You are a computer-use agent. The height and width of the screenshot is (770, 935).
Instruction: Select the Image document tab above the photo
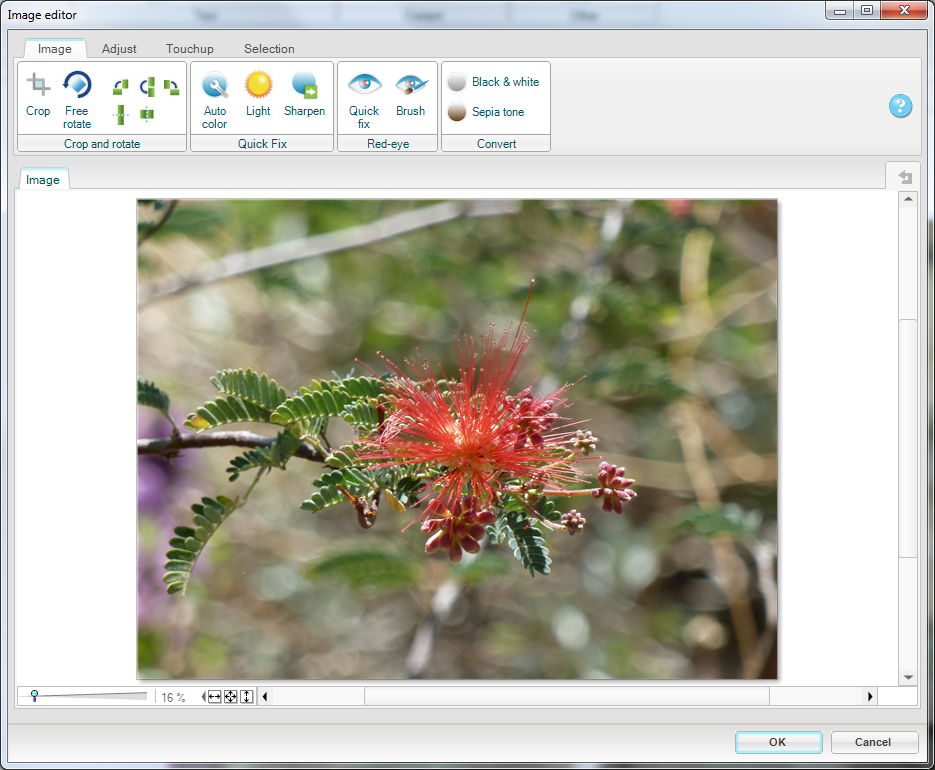43,180
